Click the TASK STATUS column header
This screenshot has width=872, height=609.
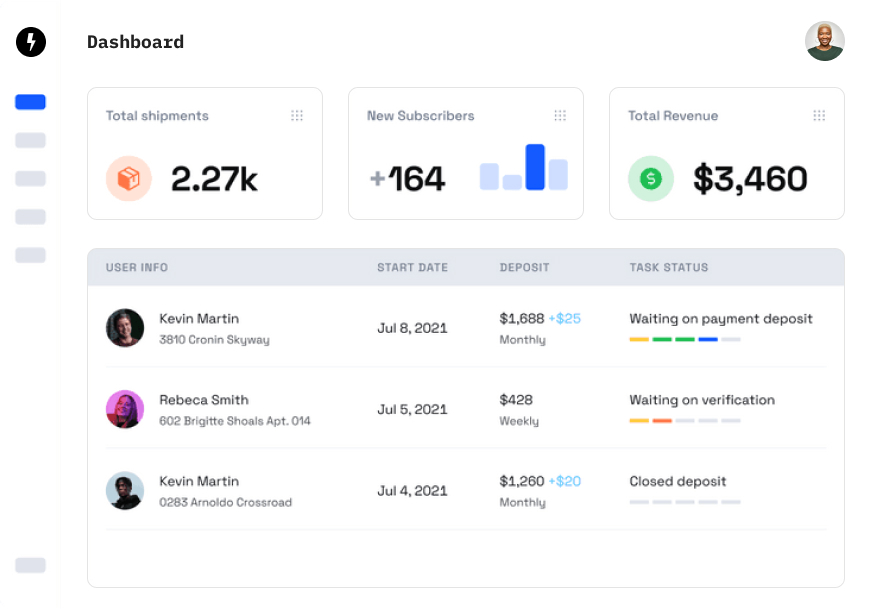[x=668, y=268]
